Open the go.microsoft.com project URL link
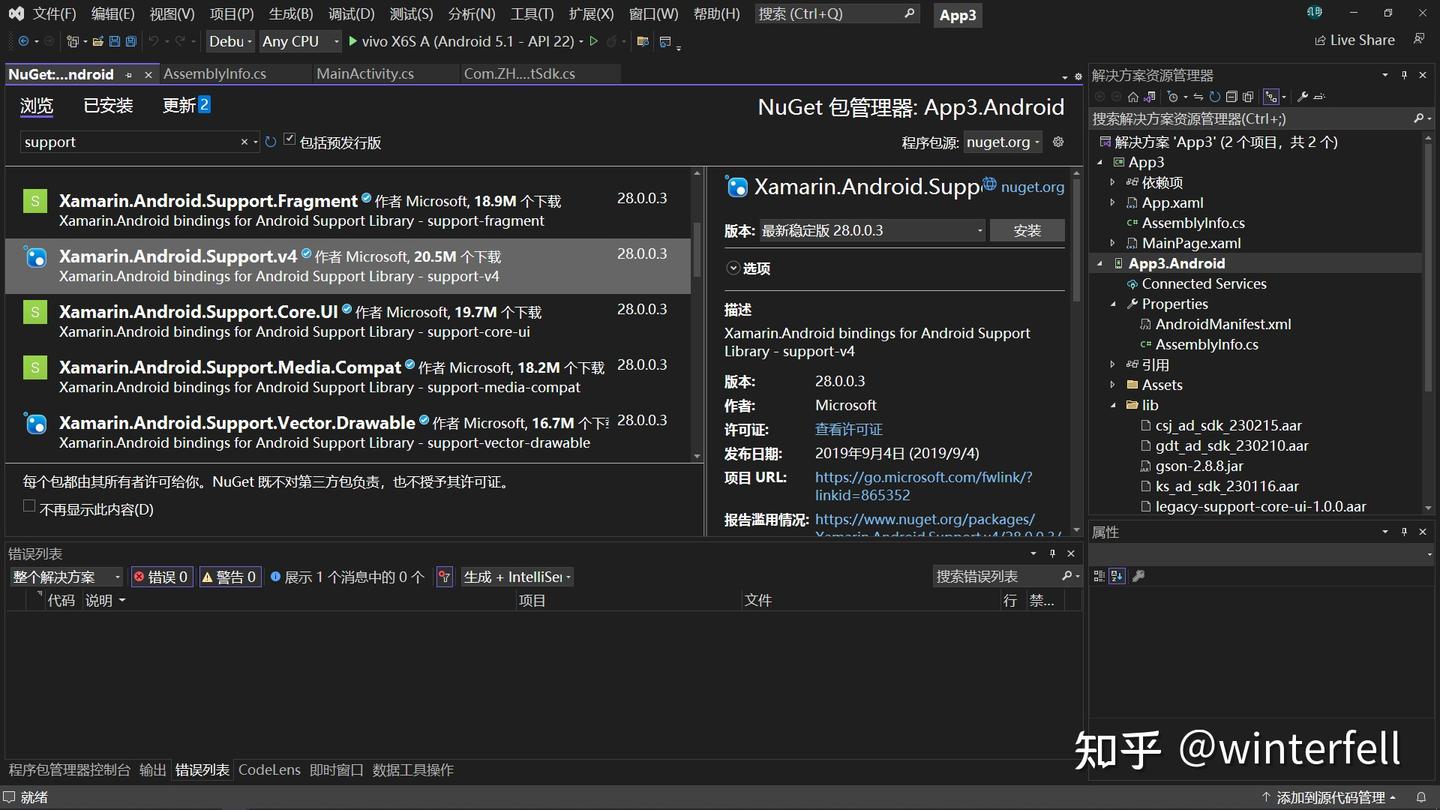Viewport: 1440px width, 810px height. [x=924, y=486]
